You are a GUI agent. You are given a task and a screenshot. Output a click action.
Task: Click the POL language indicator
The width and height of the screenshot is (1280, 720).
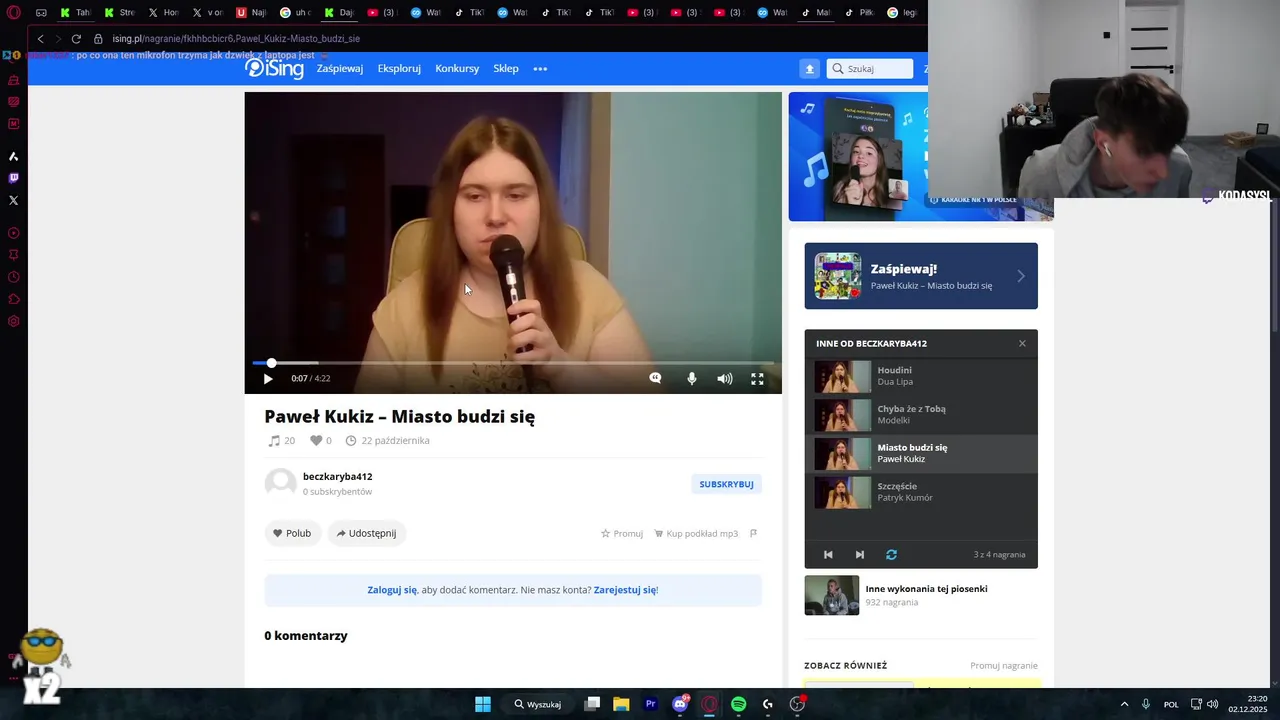1171,704
